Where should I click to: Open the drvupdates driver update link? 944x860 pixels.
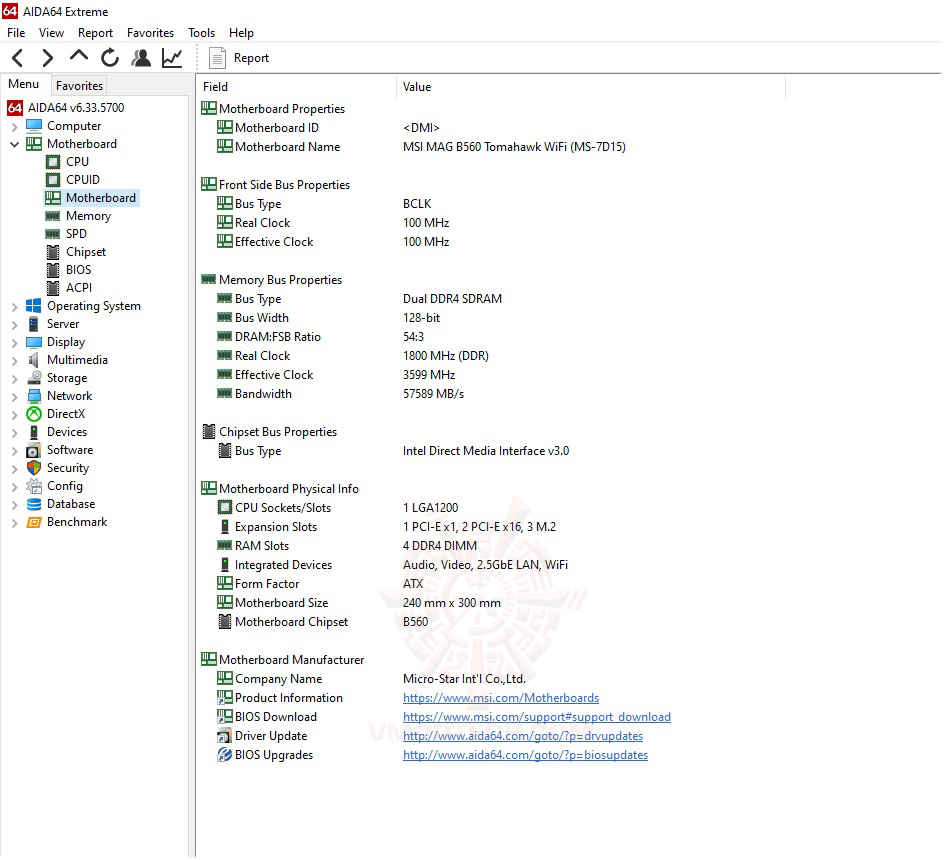[x=523, y=737]
